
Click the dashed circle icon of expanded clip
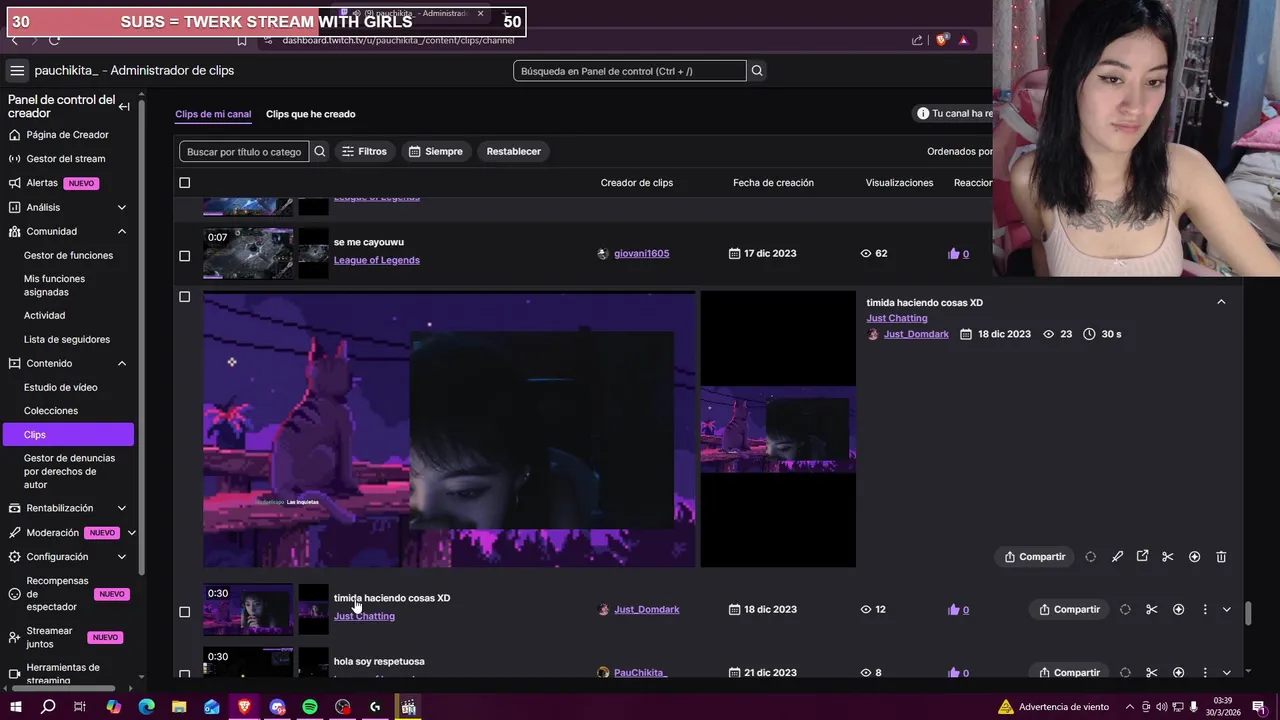tap(1090, 557)
